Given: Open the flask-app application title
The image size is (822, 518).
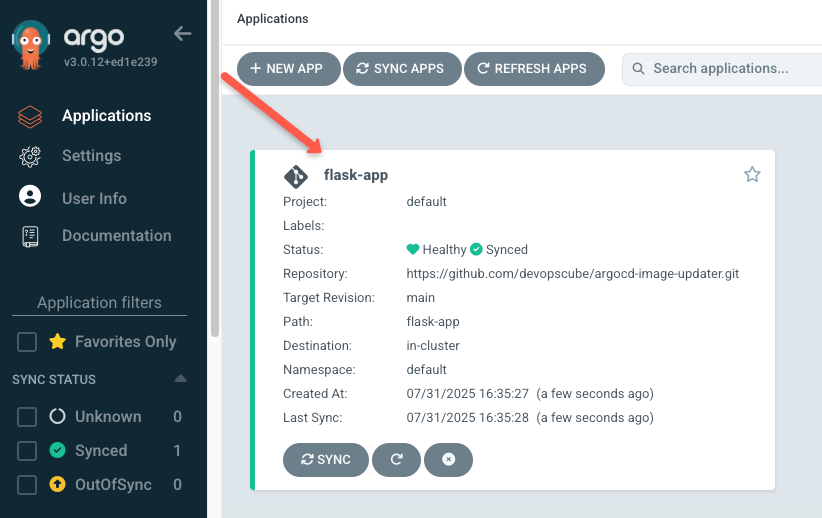Looking at the screenshot, I should pos(355,175).
